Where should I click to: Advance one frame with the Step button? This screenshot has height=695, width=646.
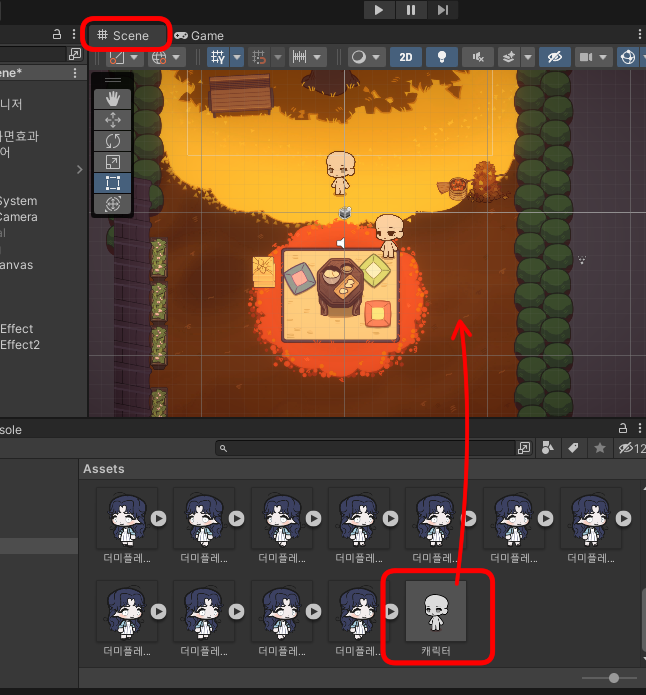point(442,10)
